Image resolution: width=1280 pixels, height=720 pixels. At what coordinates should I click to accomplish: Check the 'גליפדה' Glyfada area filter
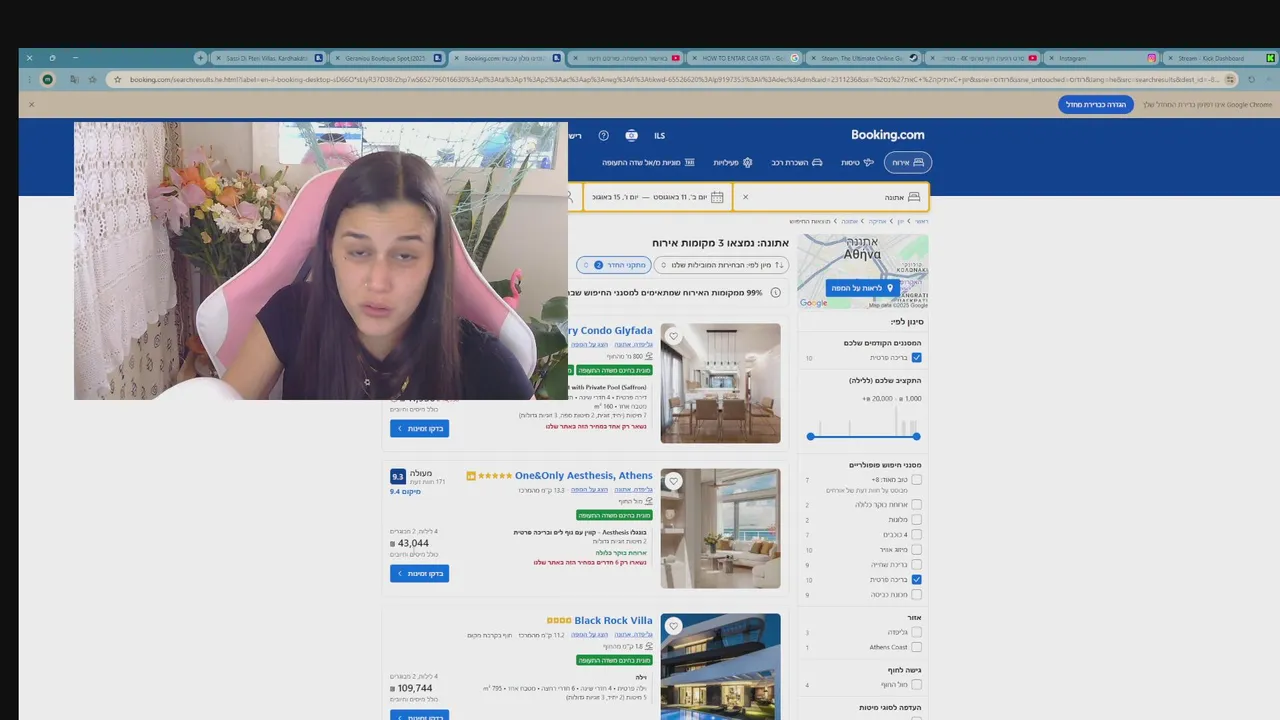point(916,632)
